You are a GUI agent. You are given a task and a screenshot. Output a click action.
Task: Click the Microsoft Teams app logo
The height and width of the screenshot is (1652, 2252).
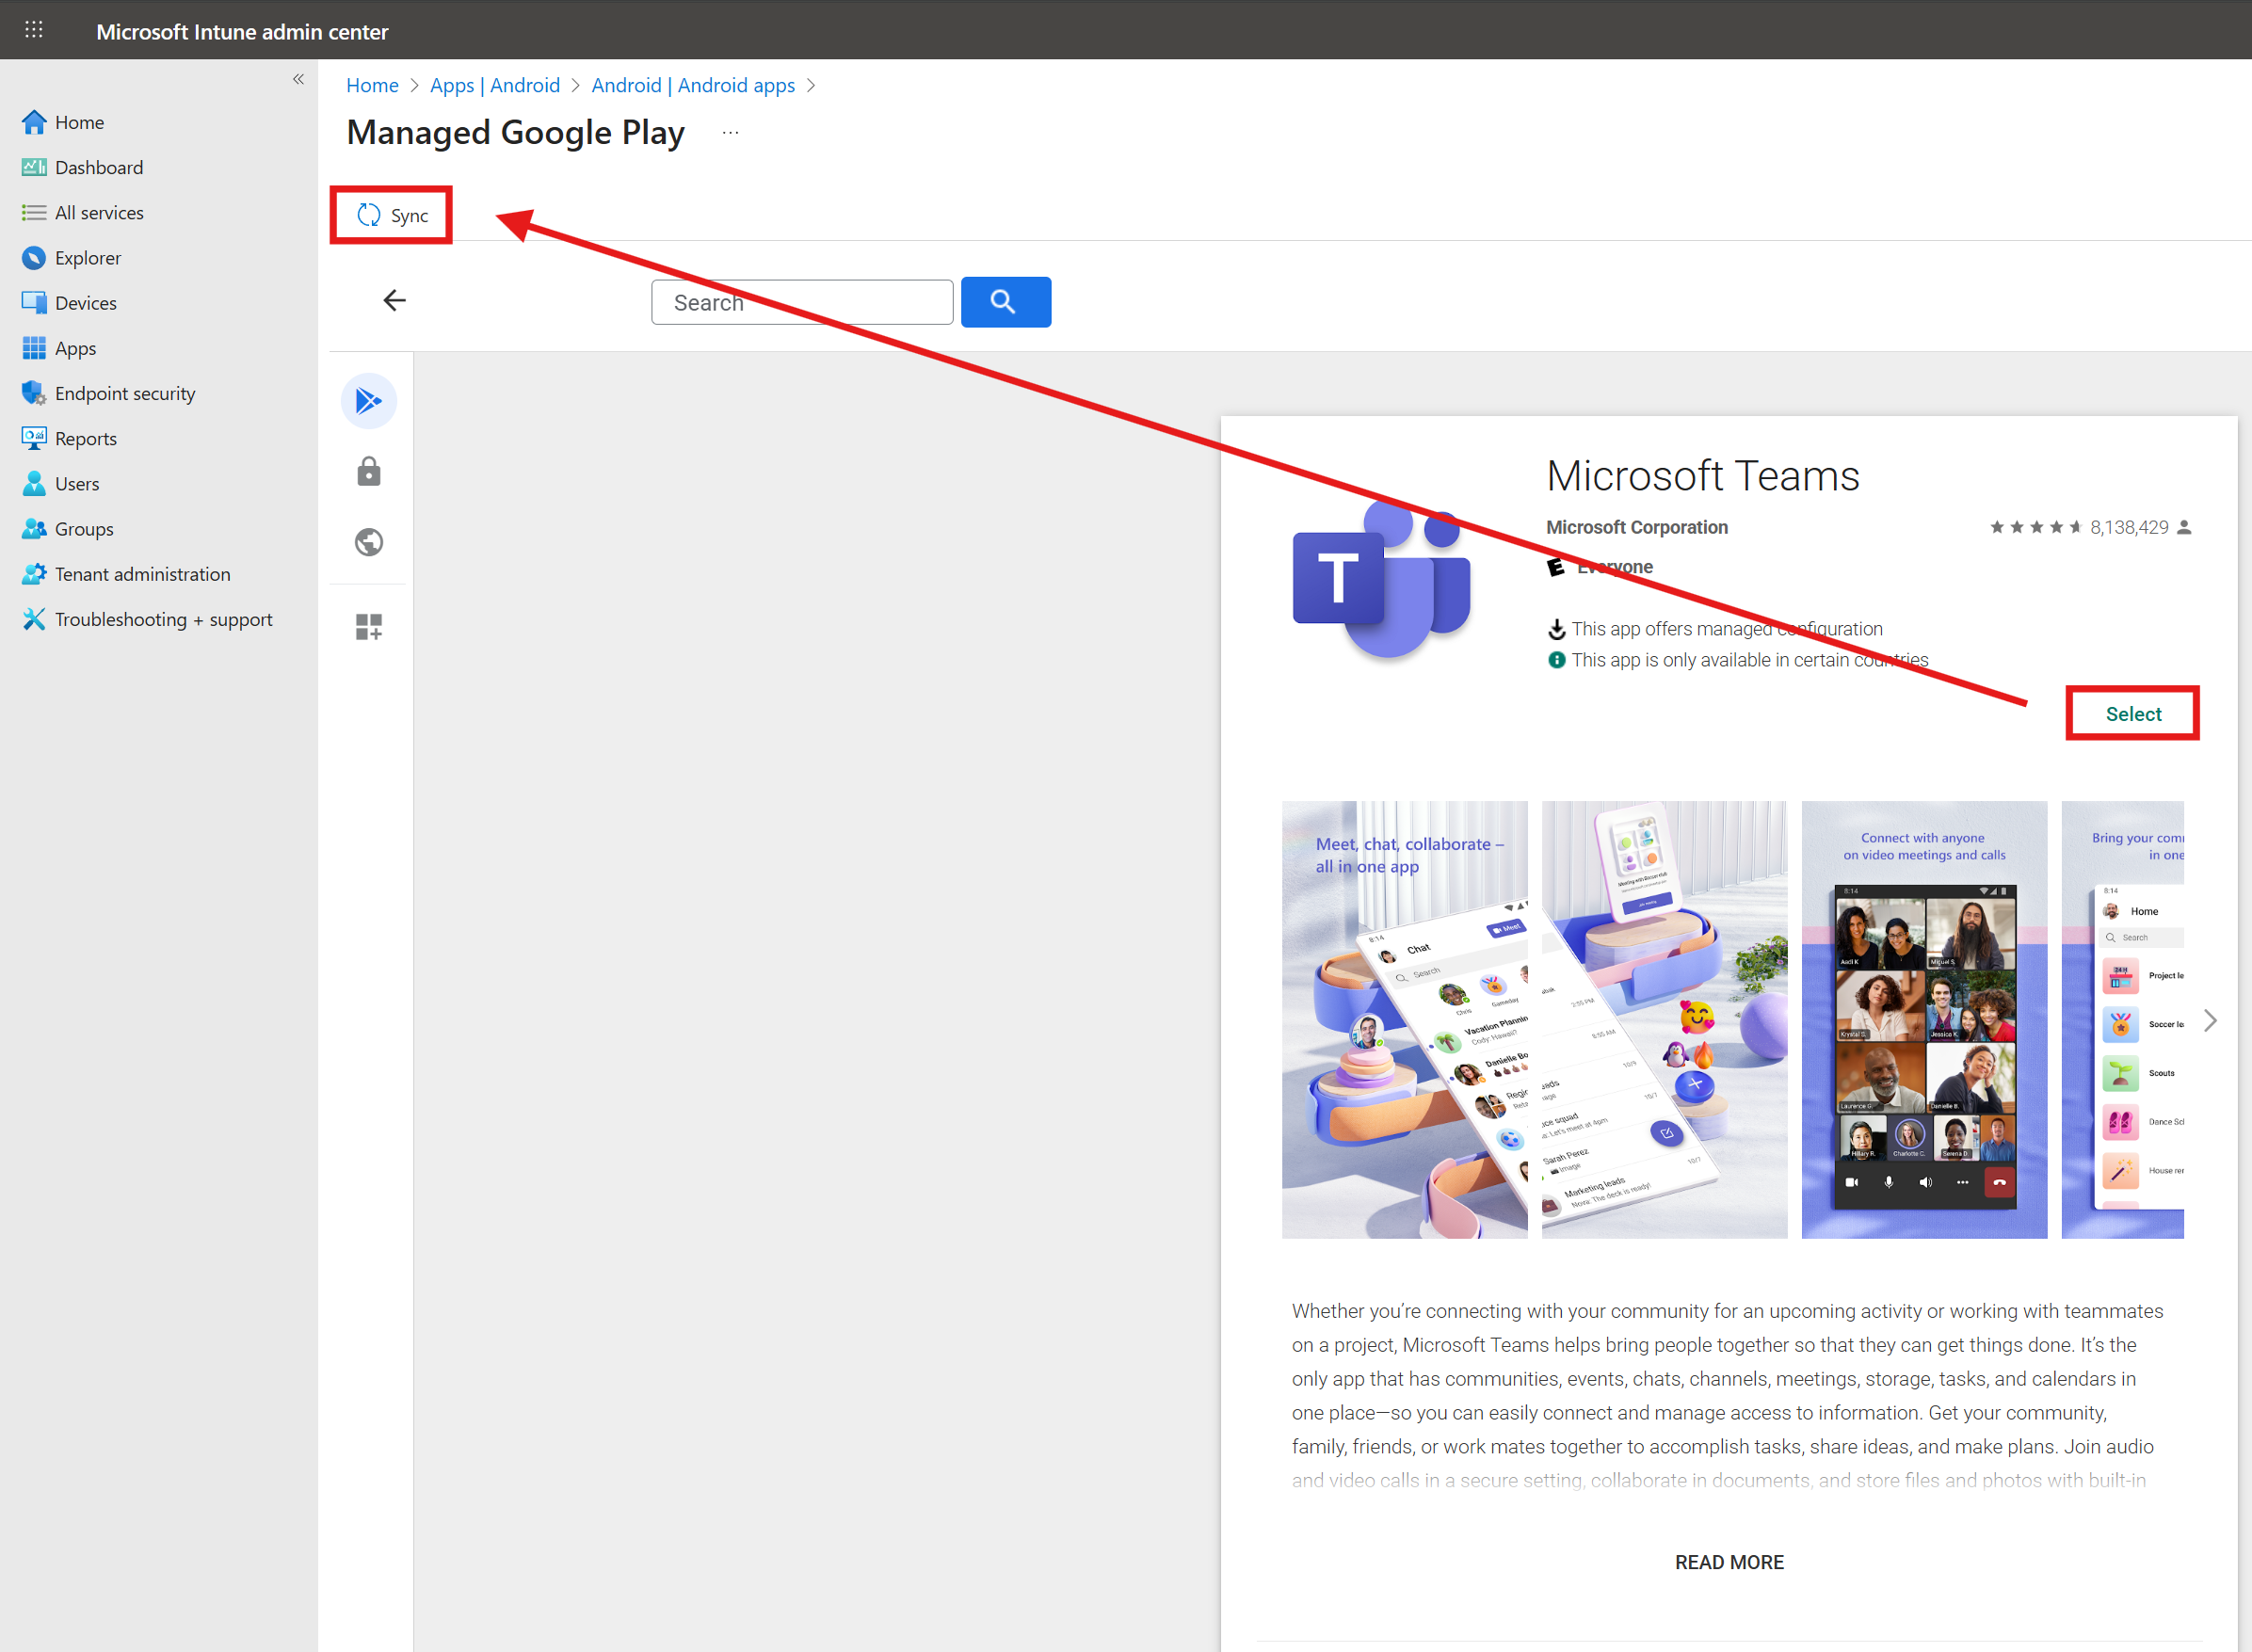click(x=1382, y=580)
